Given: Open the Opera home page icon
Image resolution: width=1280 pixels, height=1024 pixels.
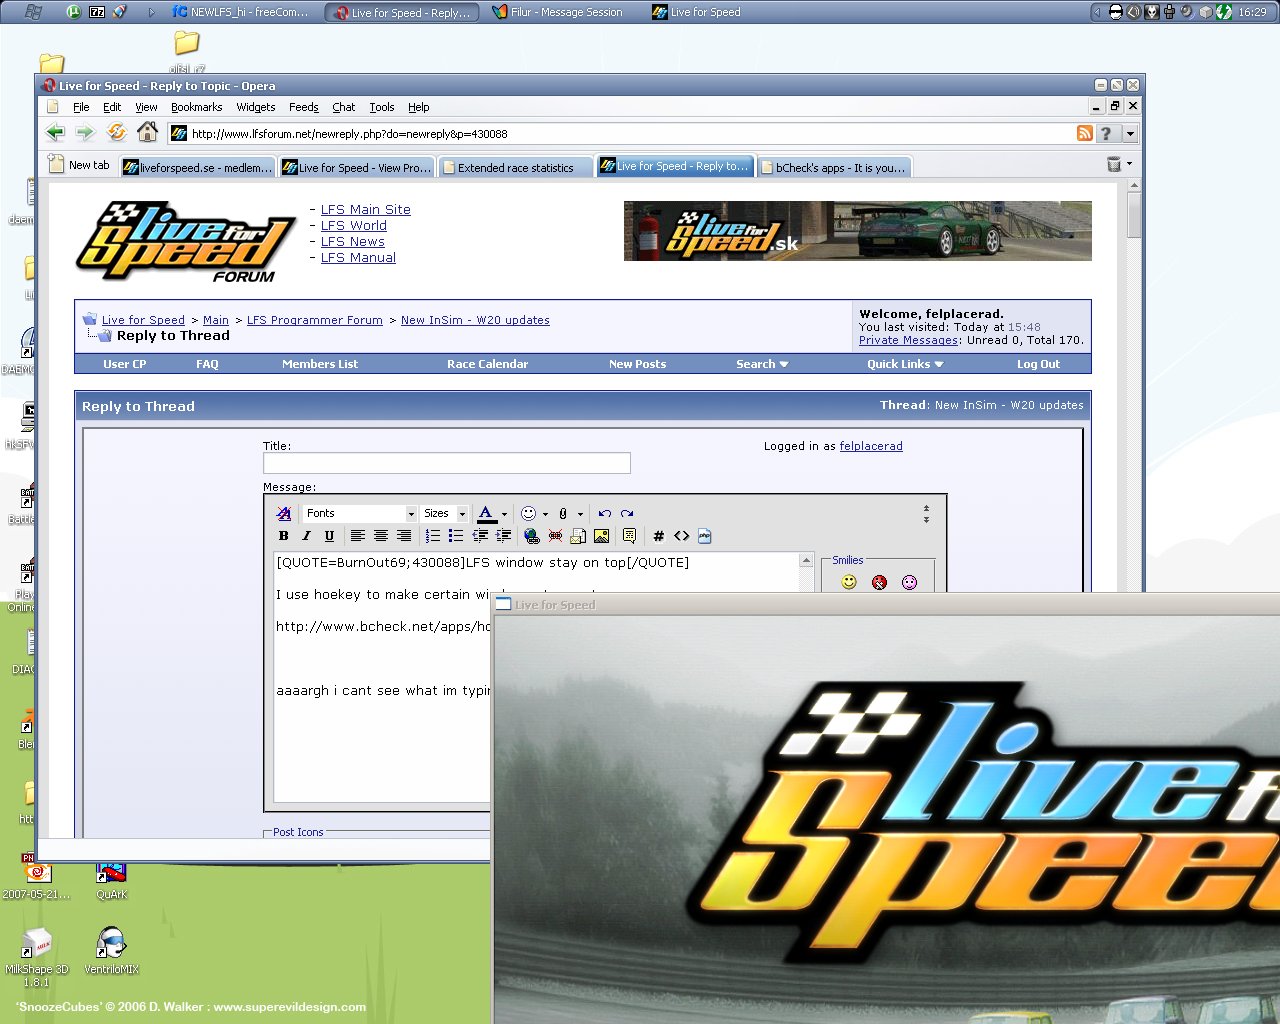Looking at the screenshot, I should coord(147,132).
